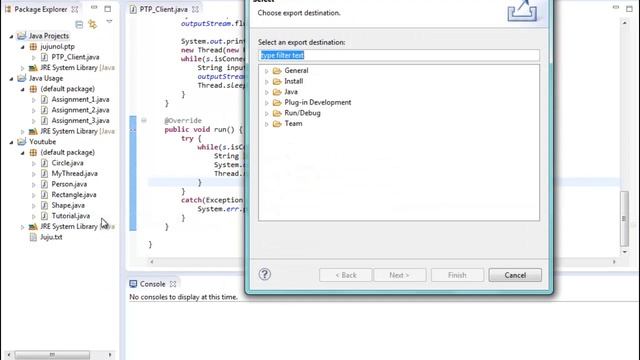This screenshot has width=640, height=360.
Task: Click the Java Usage project icon
Action: [x=22, y=78]
